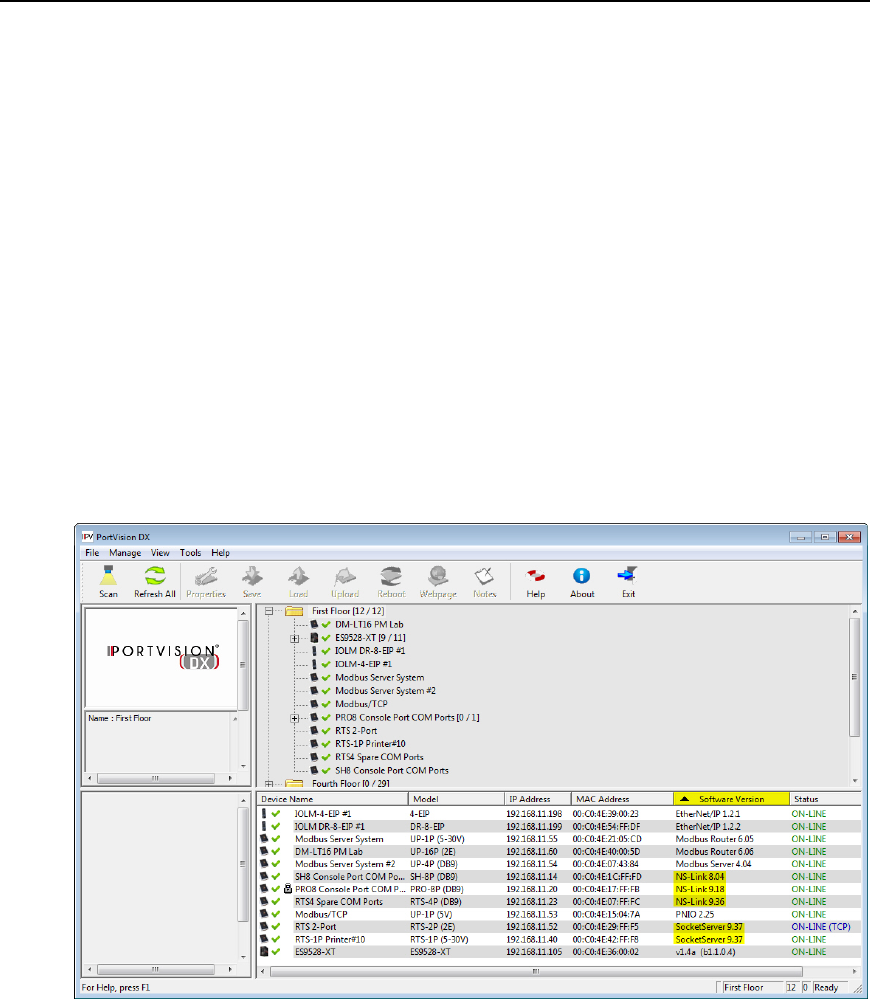Open the Help menu
This screenshot has width=870, height=999.
coord(220,552)
